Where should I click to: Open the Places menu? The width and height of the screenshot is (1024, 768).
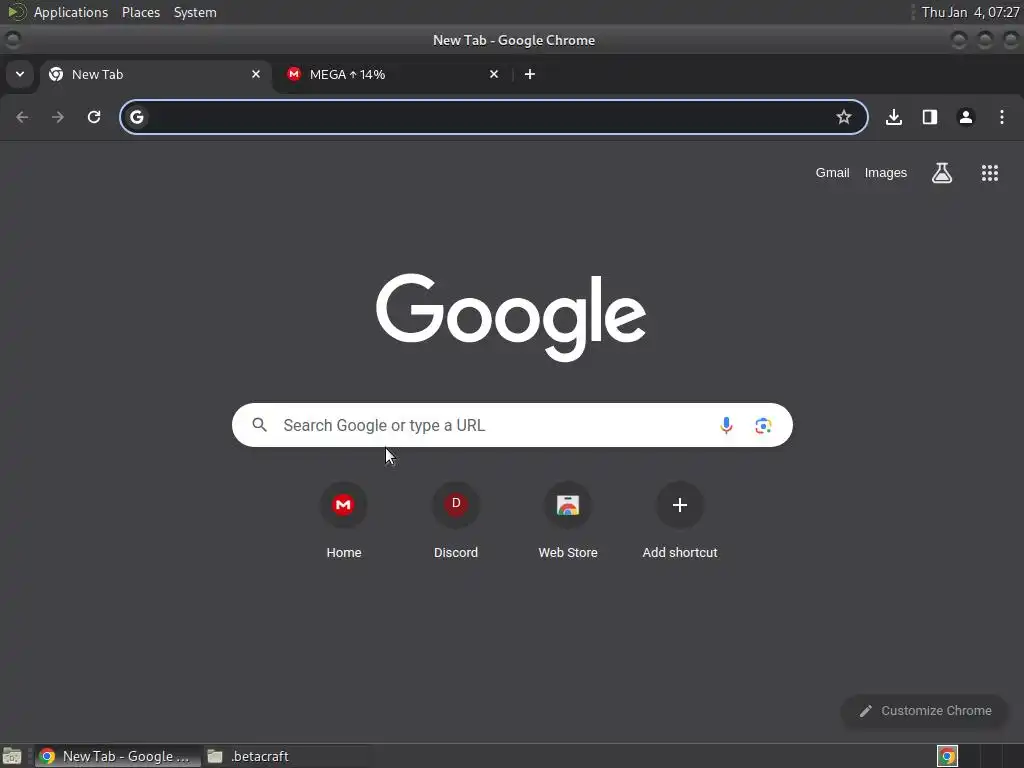click(x=141, y=12)
